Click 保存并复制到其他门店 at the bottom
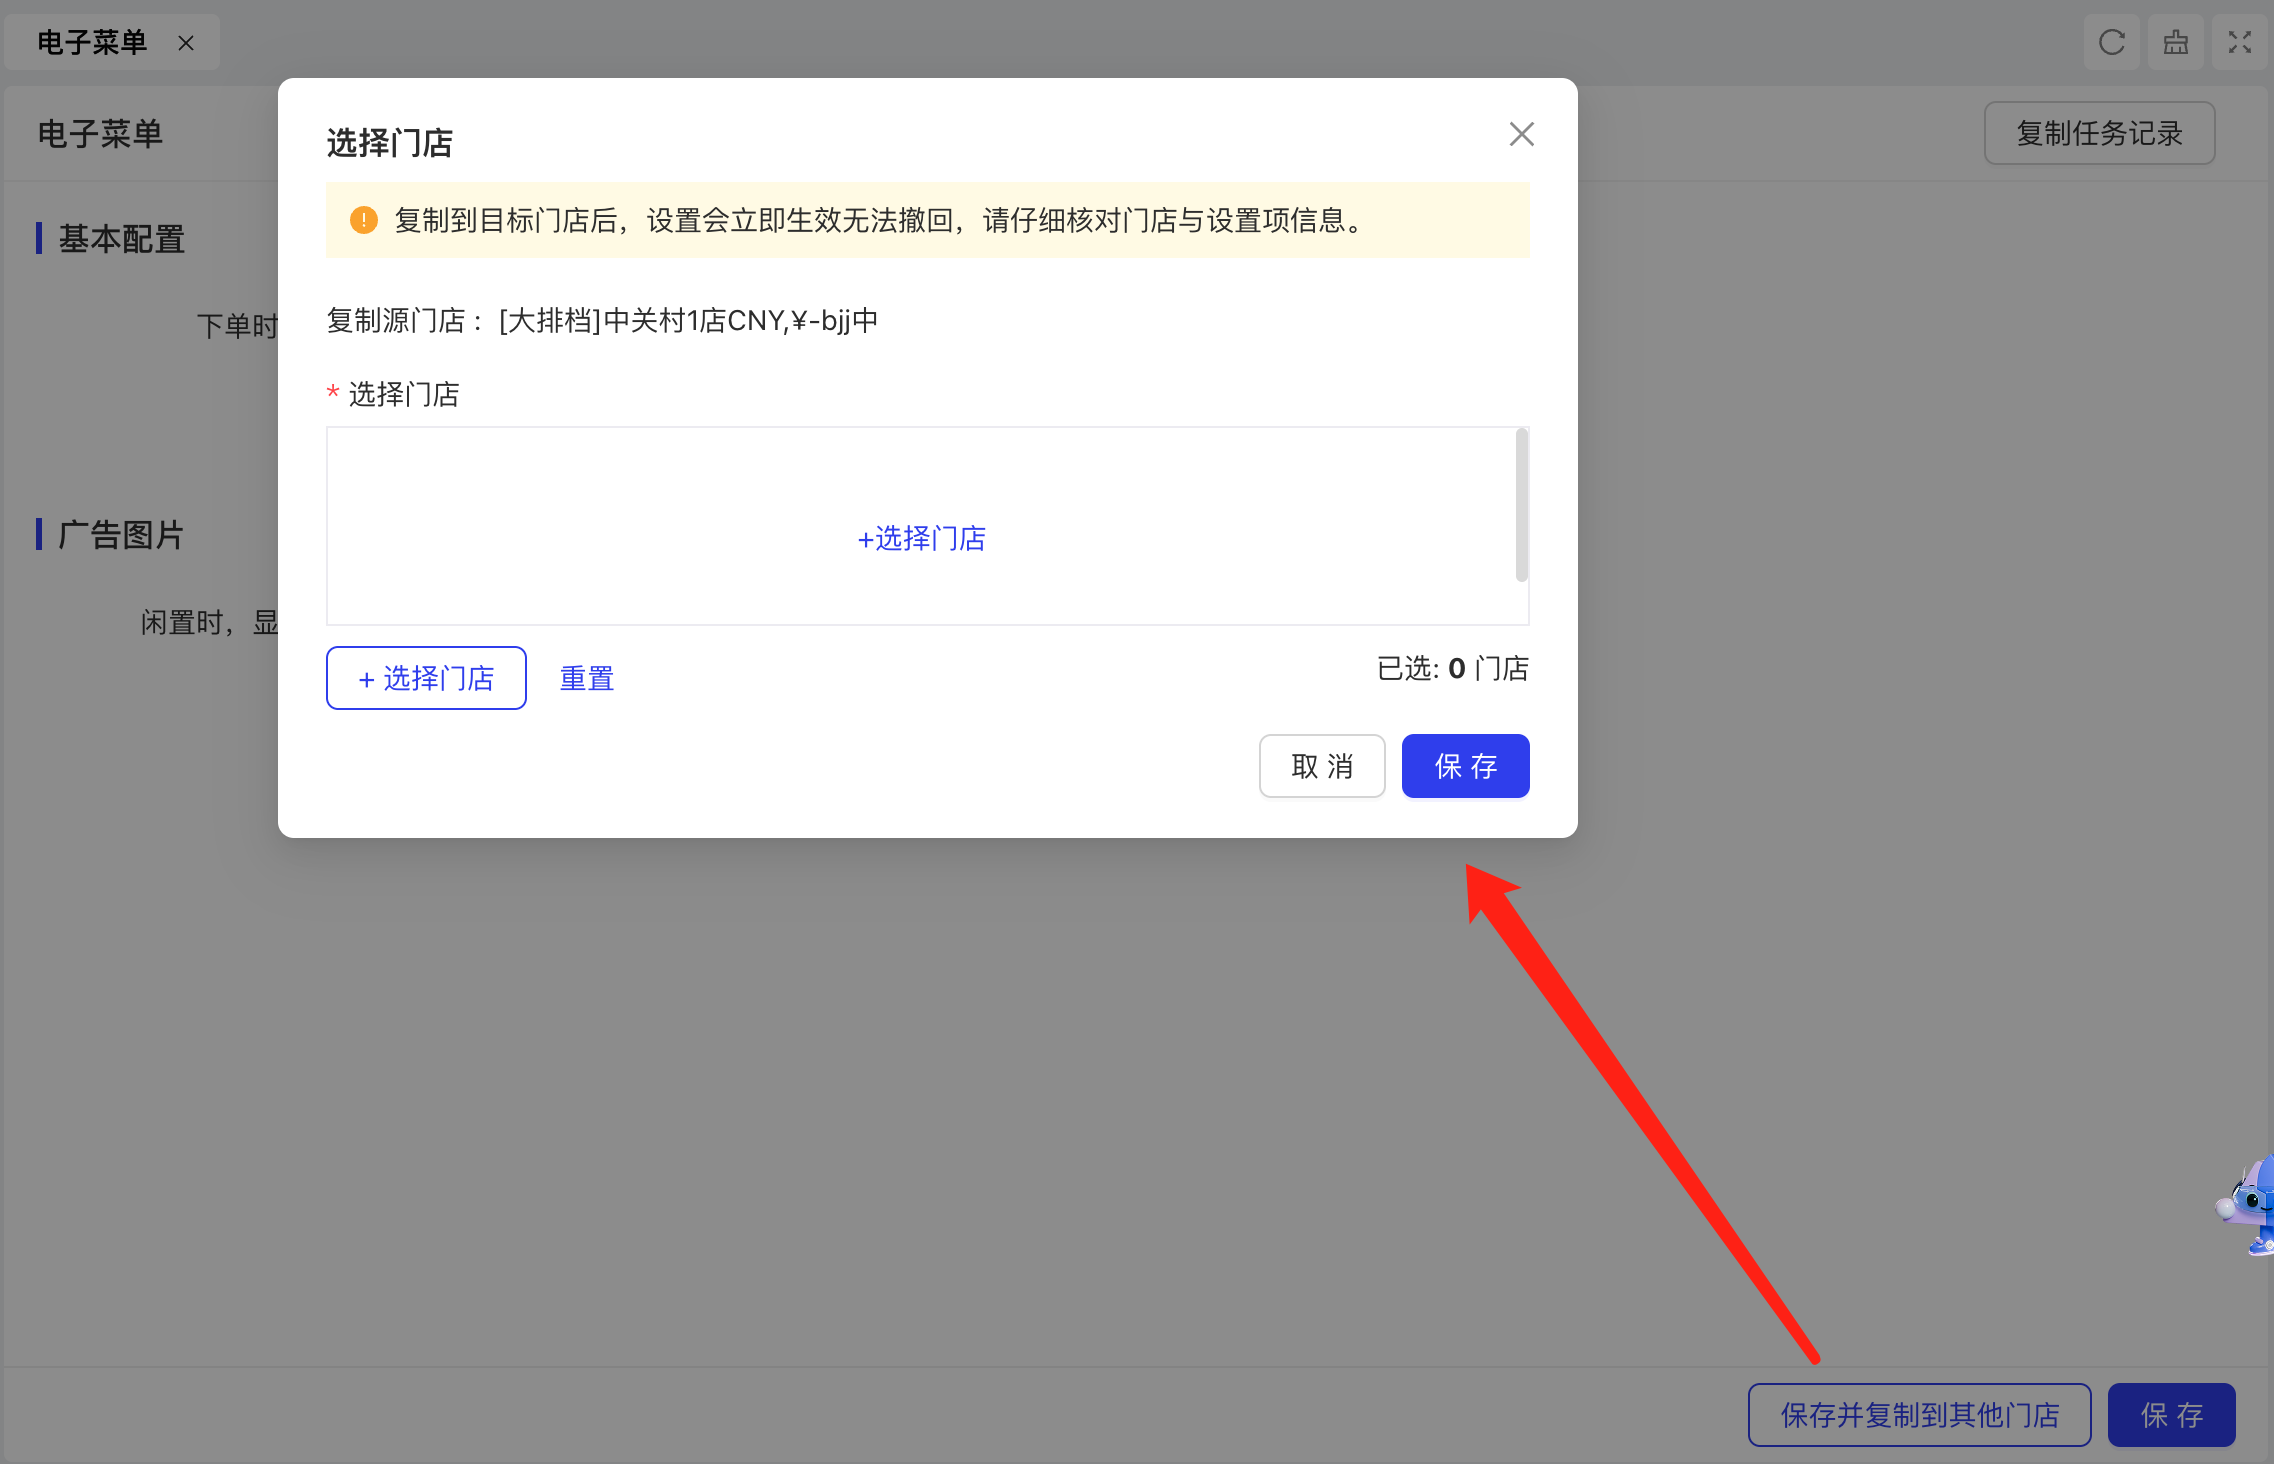 pyautogui.click(x=1918, y=1415)
